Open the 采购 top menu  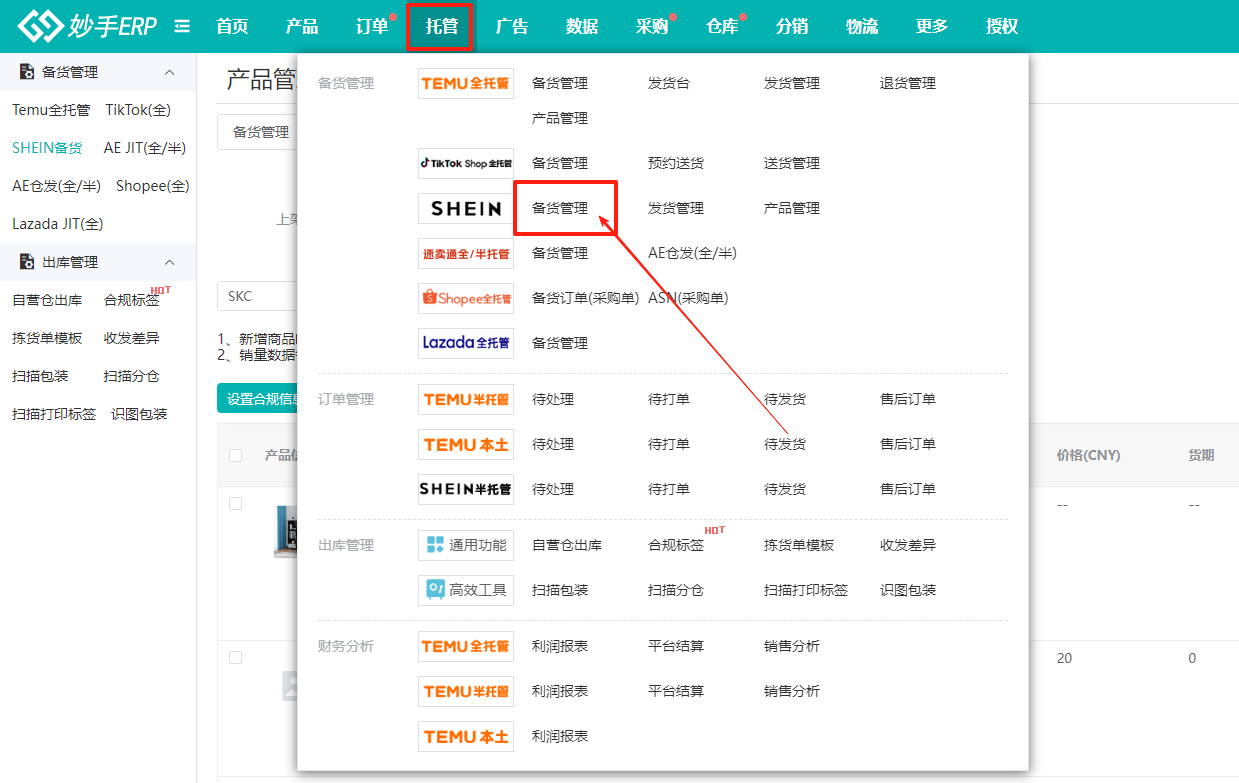point(652,26)
